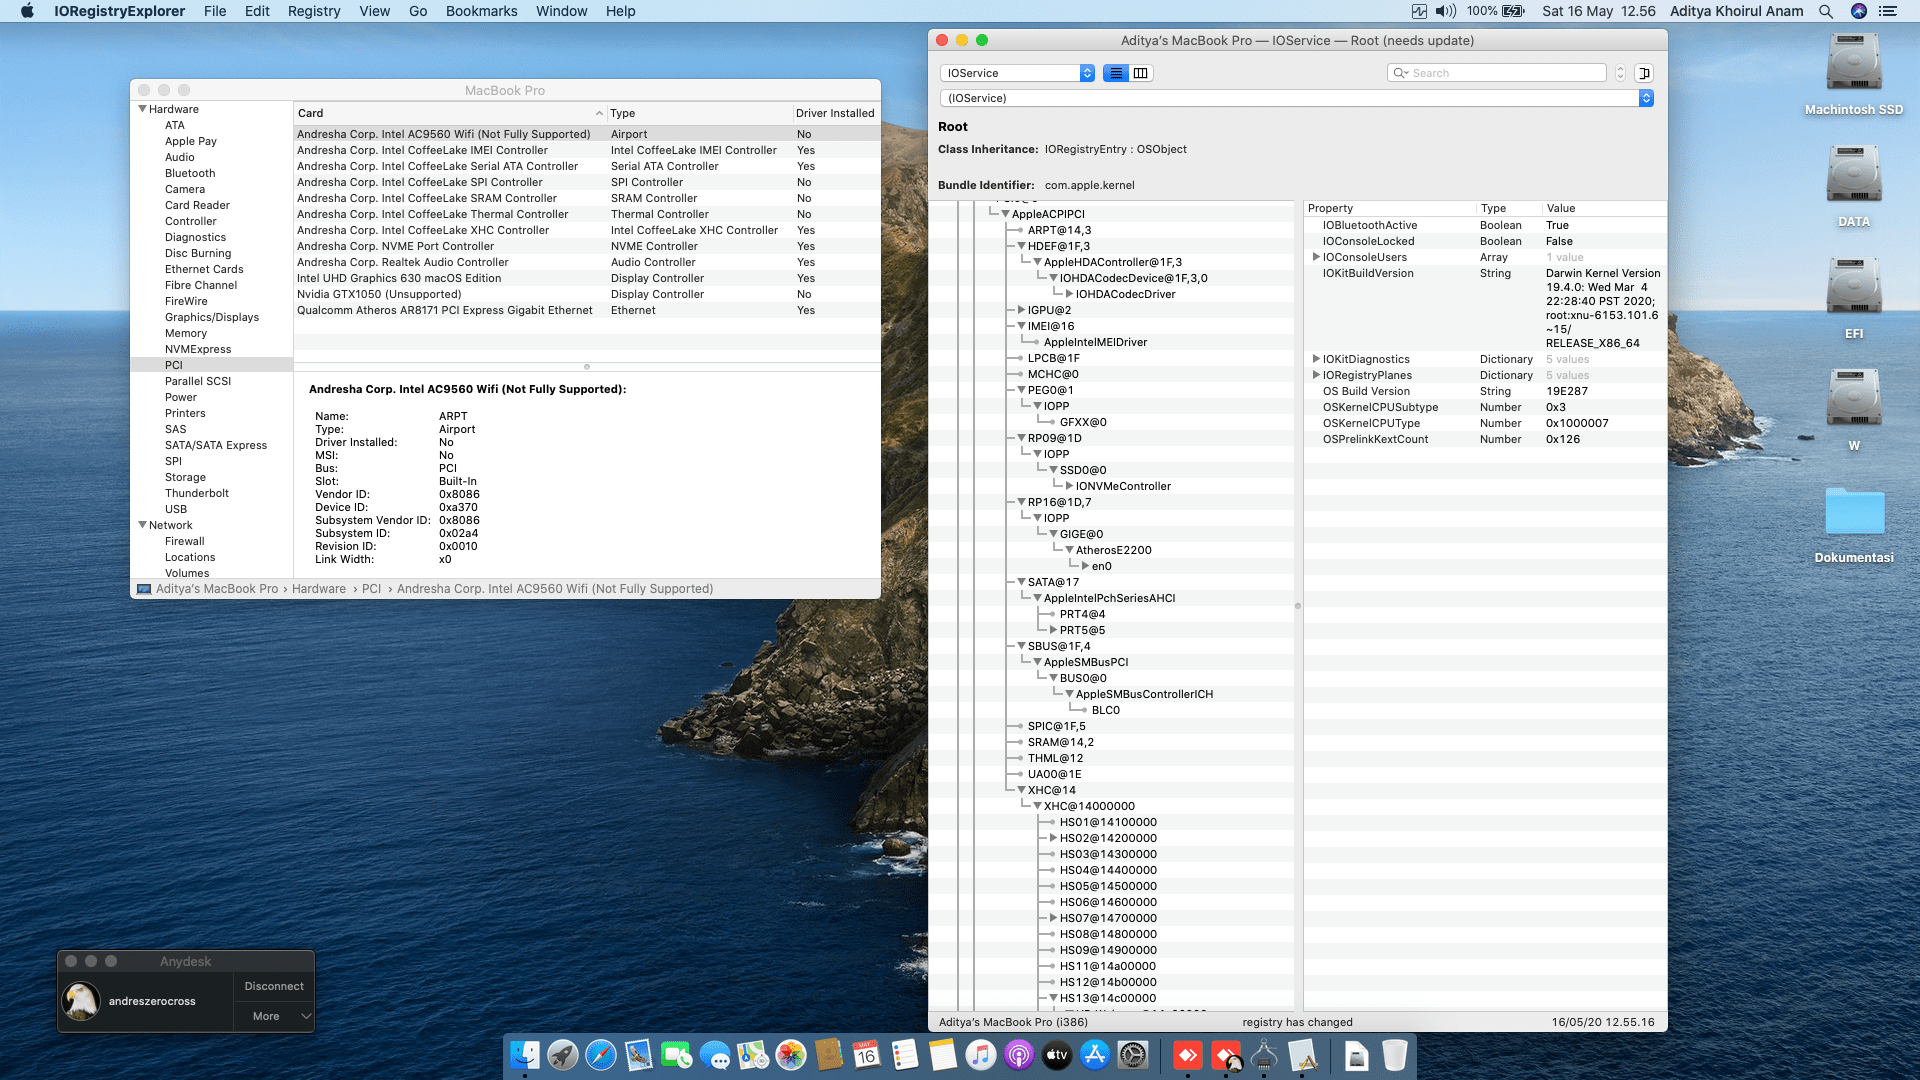Open the volume control in the menu bar
The width and height of the screenshot is (1920, 1080).
pyautogui.click(x=1446, y=11)
